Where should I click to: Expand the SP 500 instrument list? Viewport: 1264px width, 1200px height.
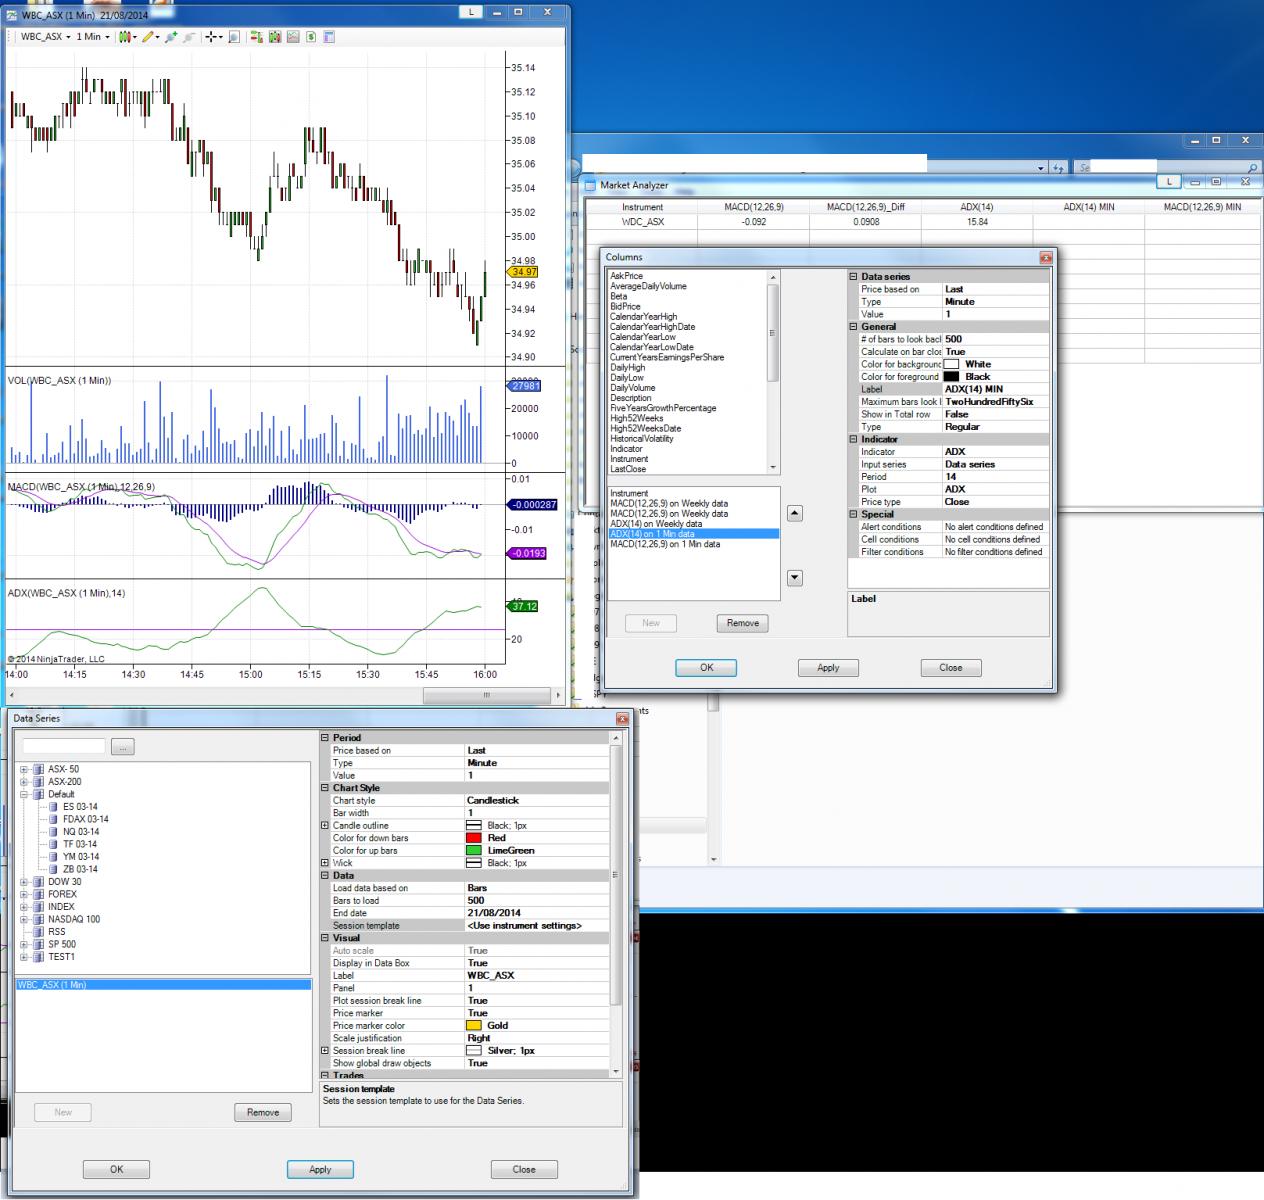coord(24,945)
